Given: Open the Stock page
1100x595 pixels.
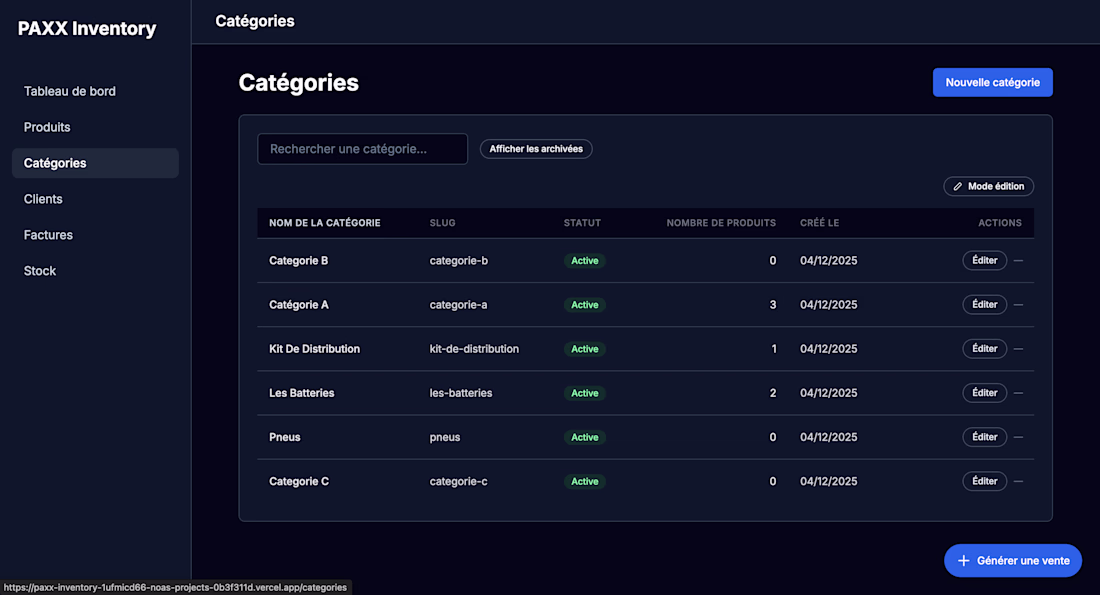Looking at the screenshot, I should tap(40, 271).
